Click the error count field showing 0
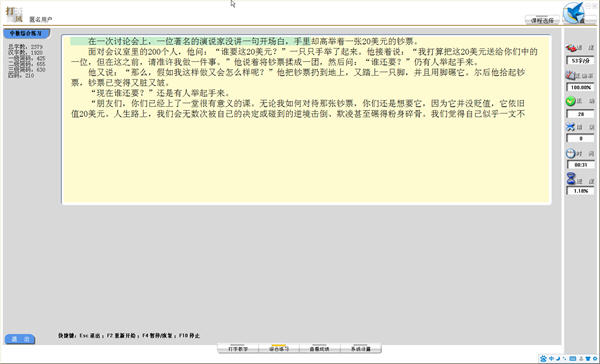 tap(580, 139)
